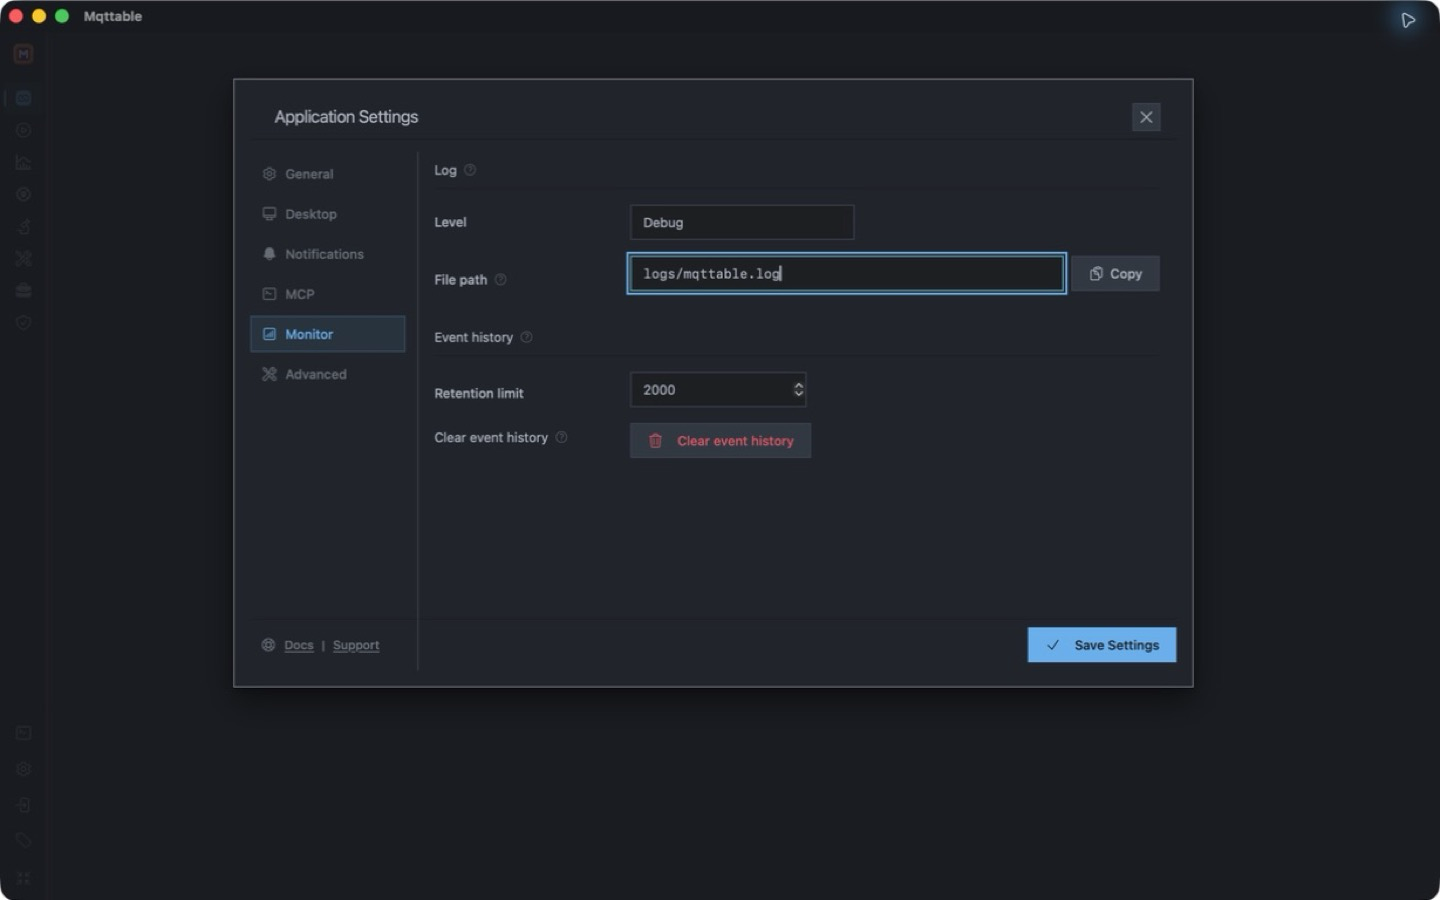
Task: Click the four-square grid icon at sidebar bottom
Action: [x=23, y=878]
